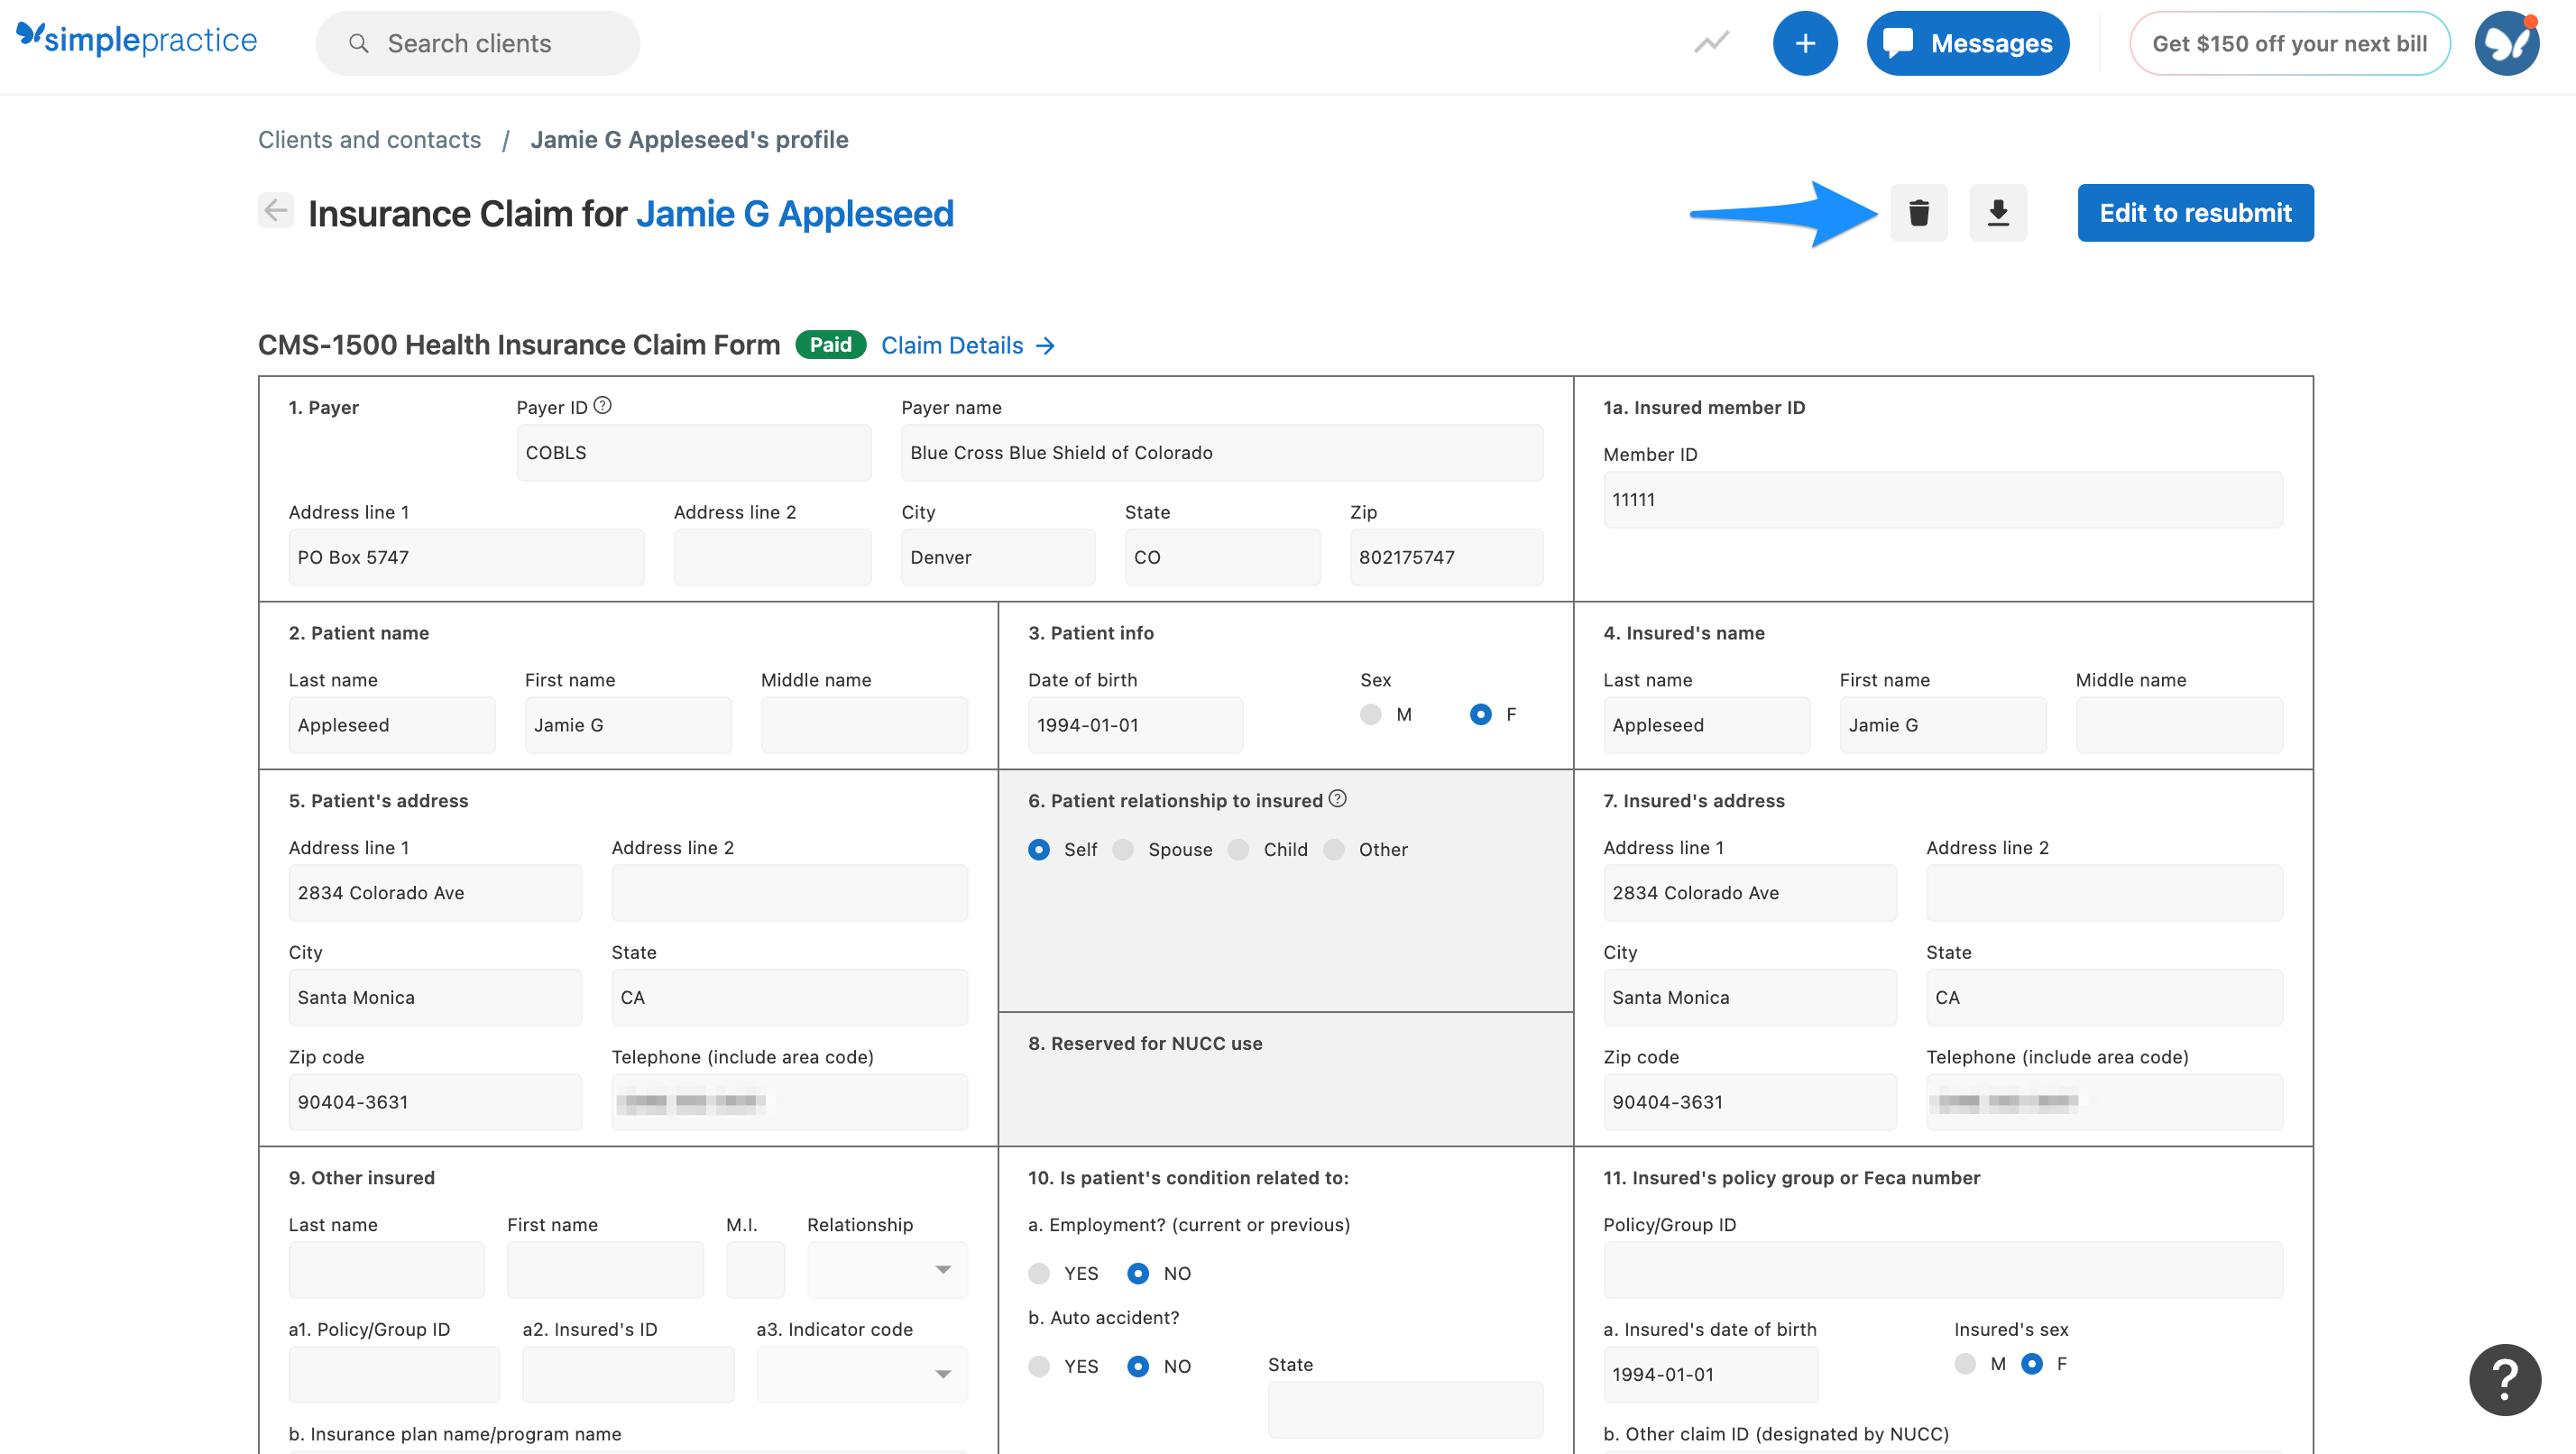Select F for insured's sex
Screen dimensions: 2576x1454
coord(2032,1363)
